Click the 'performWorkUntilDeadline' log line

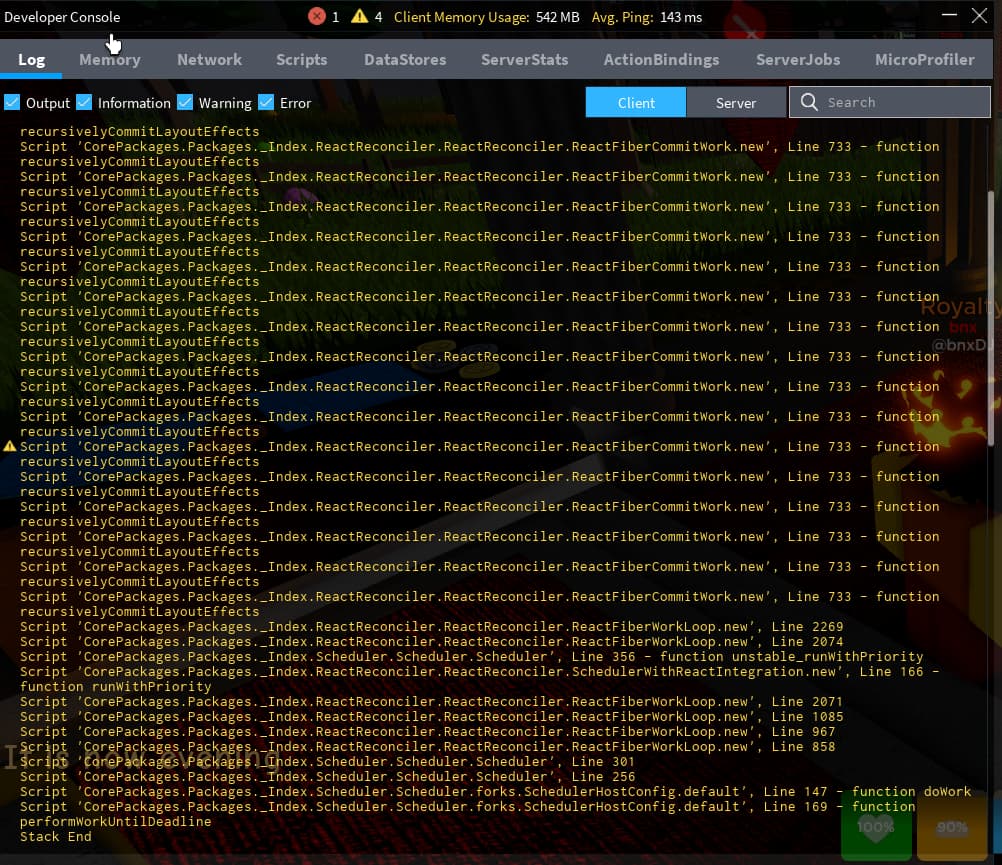click(x=116, y=822)
